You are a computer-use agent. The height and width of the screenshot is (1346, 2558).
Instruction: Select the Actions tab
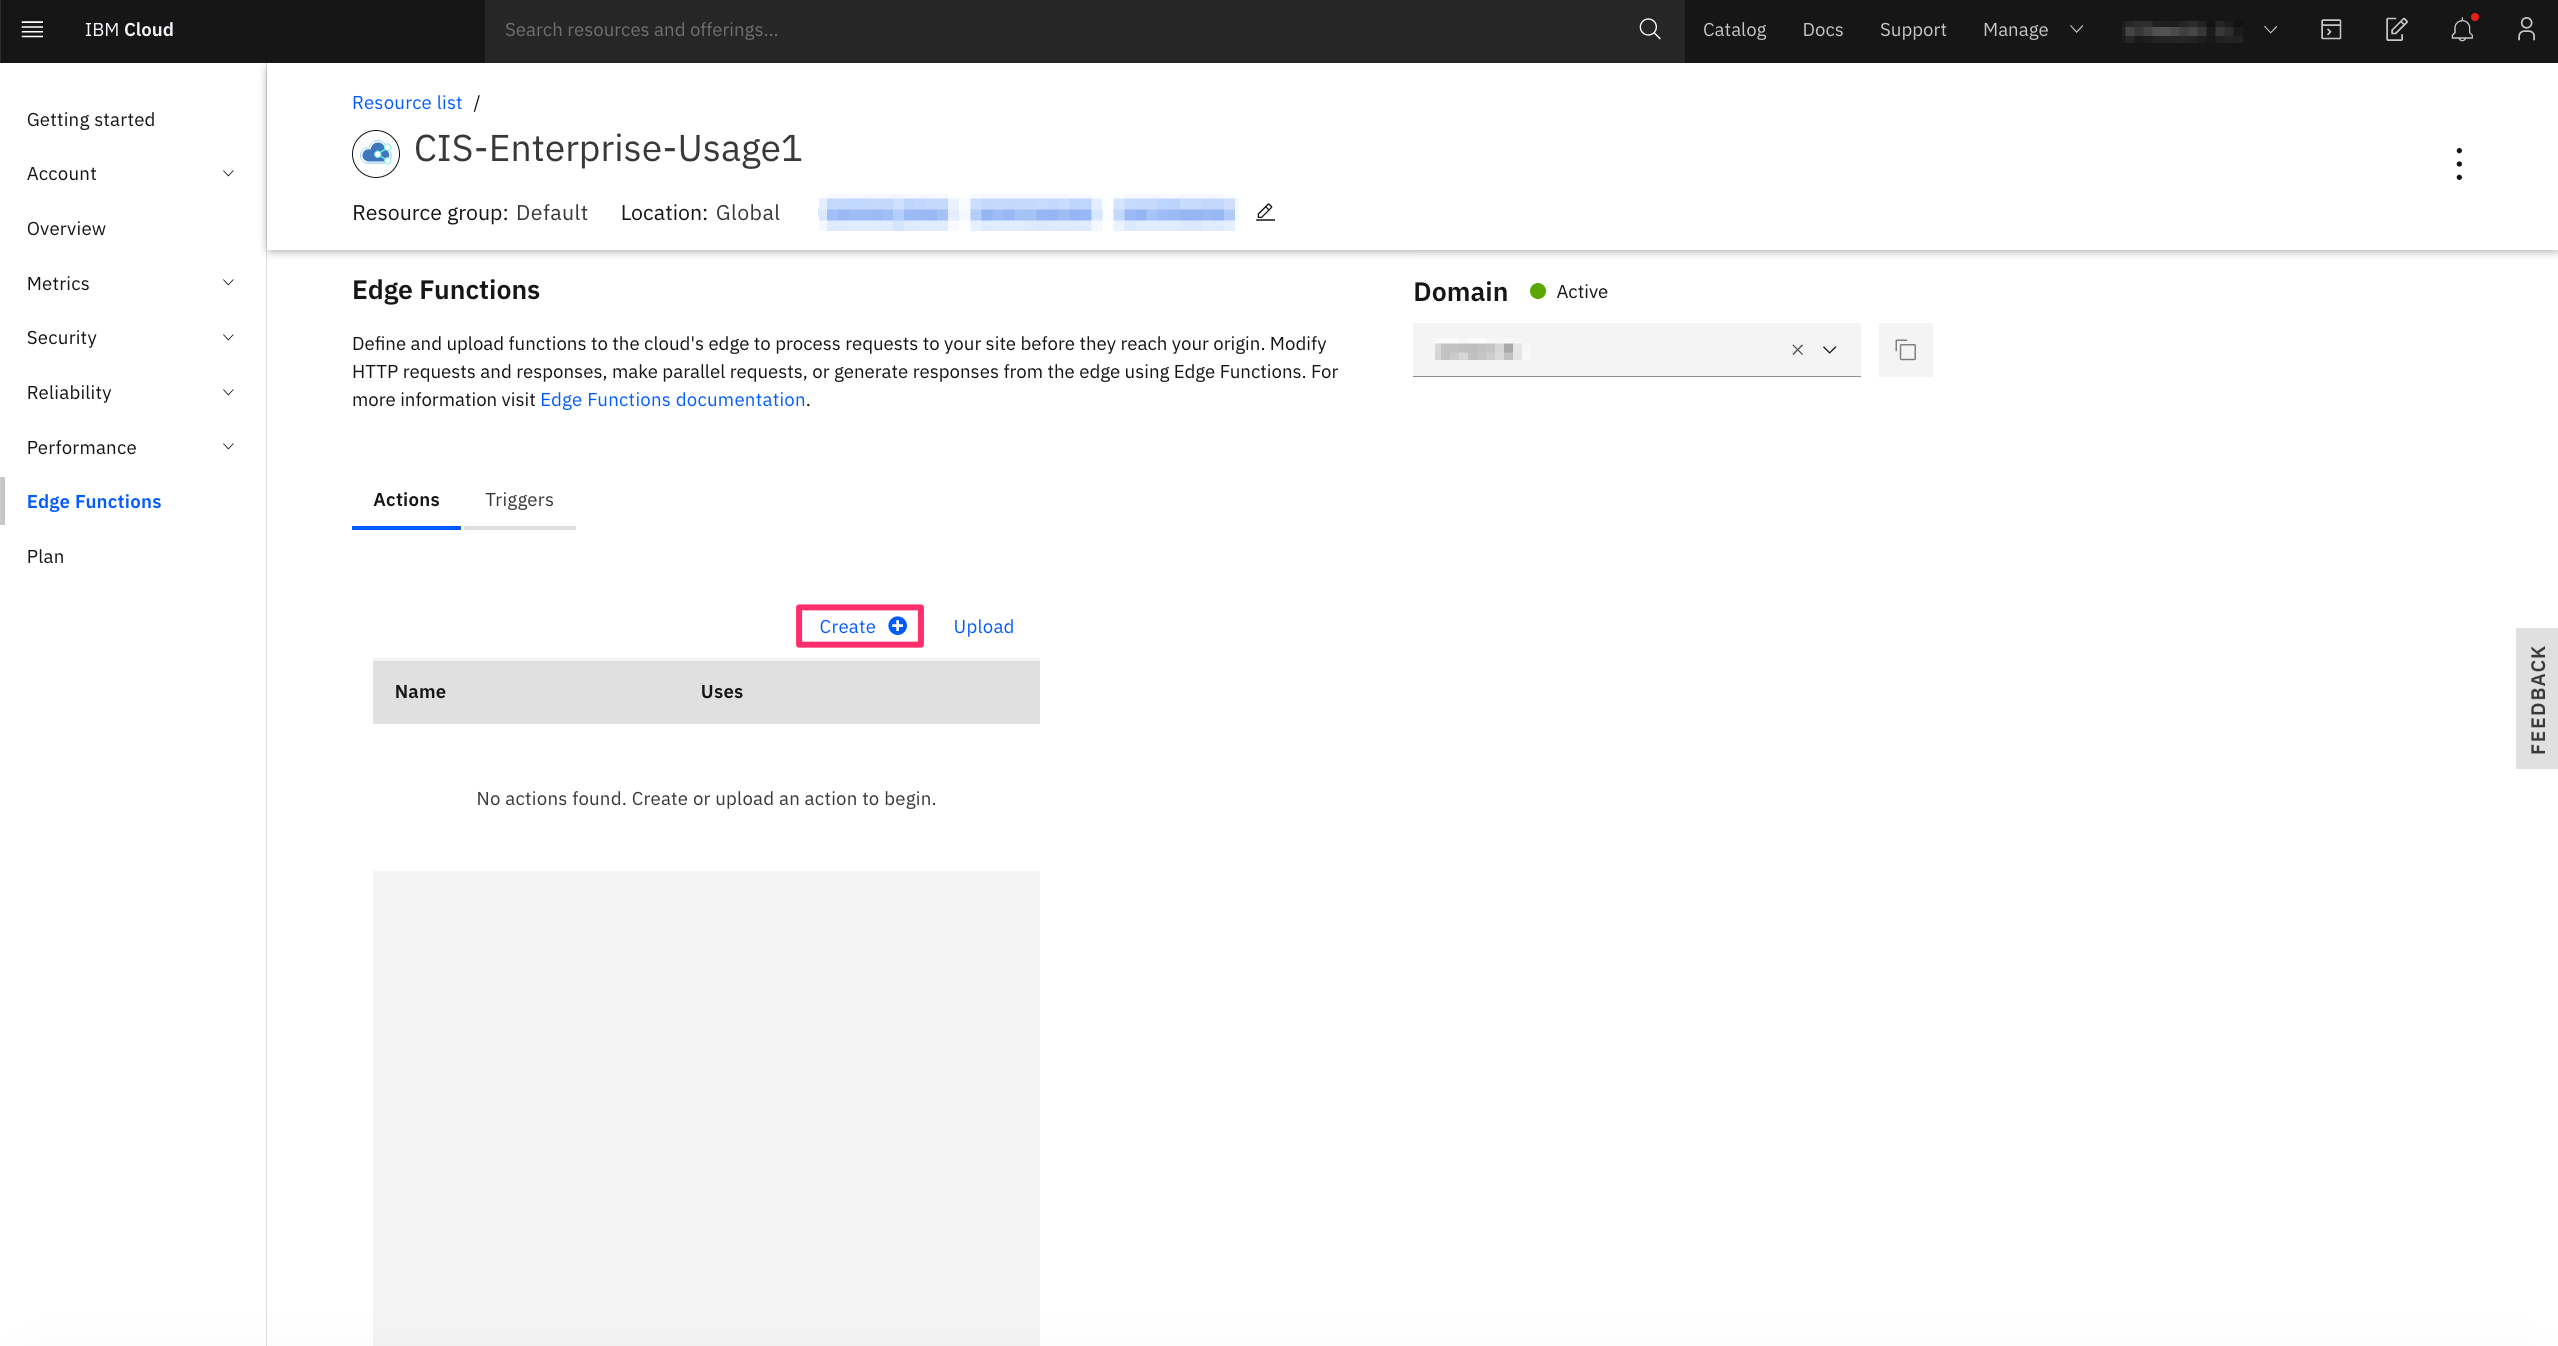click(406, 500)
